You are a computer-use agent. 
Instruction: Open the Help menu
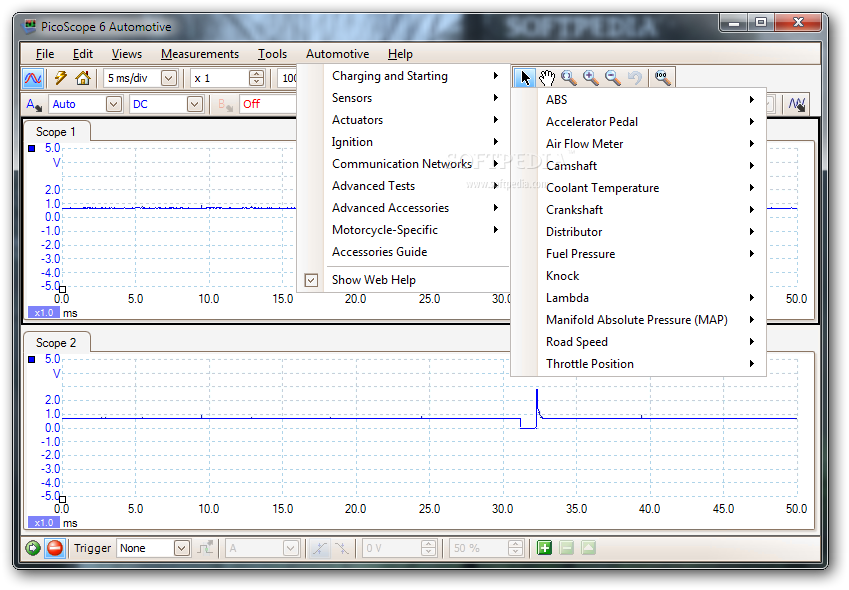[x=400, y=54]
